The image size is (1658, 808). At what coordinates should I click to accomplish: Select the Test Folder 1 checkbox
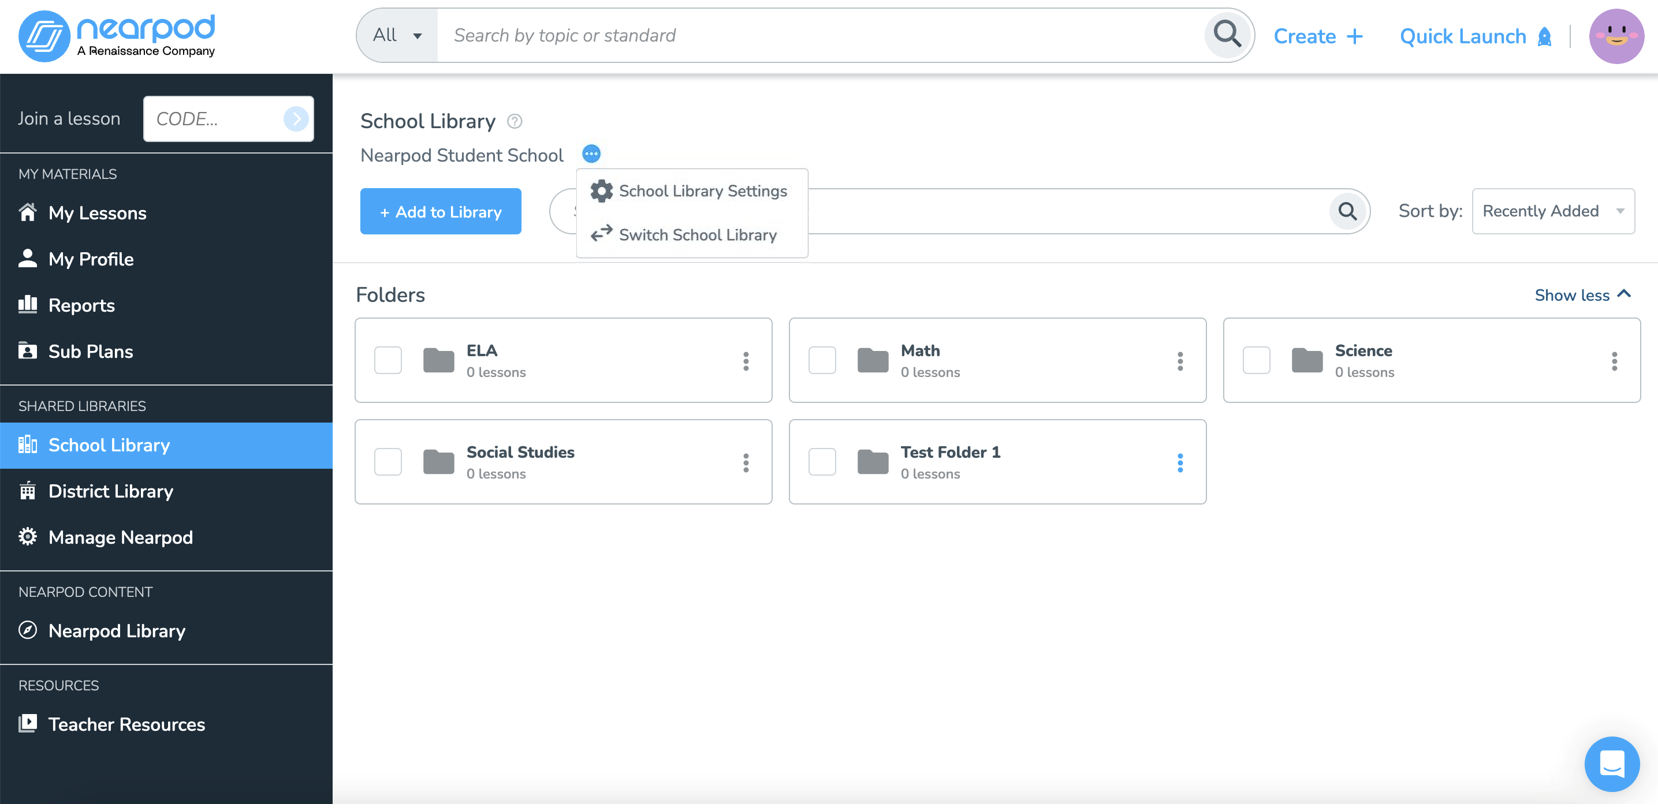coord(822,462)
